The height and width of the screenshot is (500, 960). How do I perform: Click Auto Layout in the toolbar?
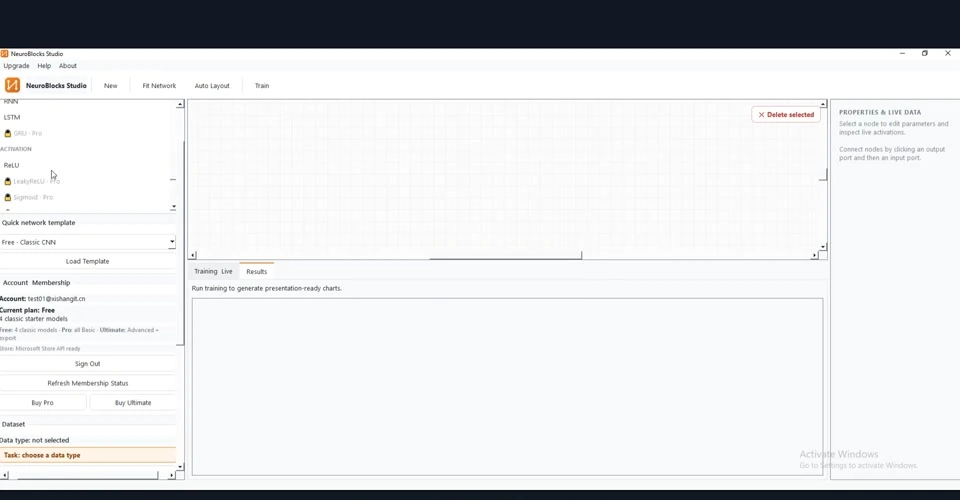[212, 86]
